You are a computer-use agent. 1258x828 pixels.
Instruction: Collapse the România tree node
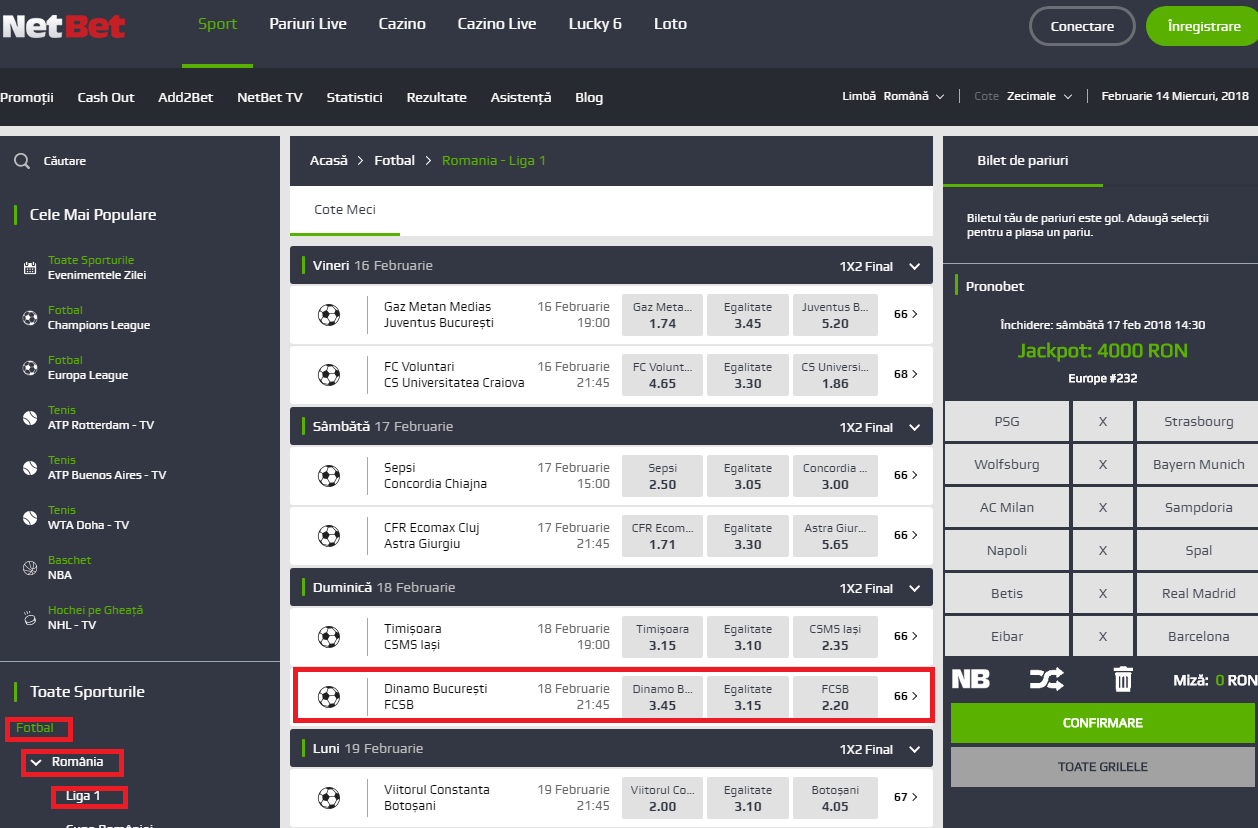click(36, 762)
